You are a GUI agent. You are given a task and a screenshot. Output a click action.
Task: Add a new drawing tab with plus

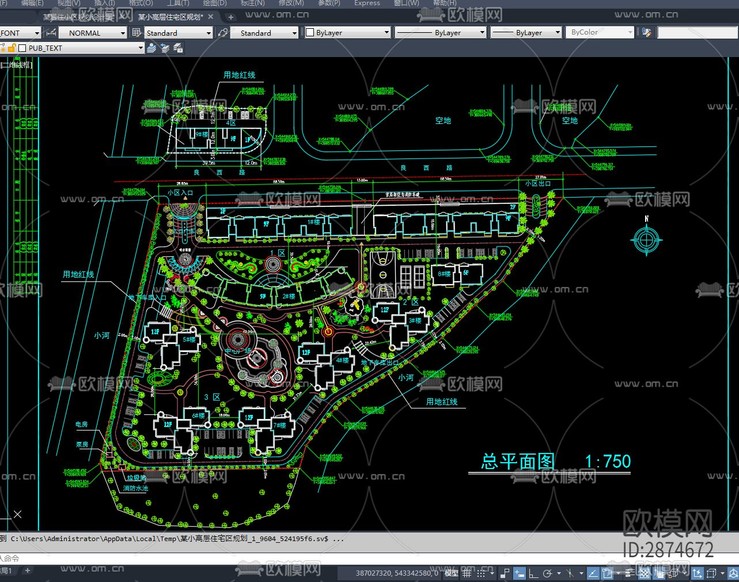230,17
